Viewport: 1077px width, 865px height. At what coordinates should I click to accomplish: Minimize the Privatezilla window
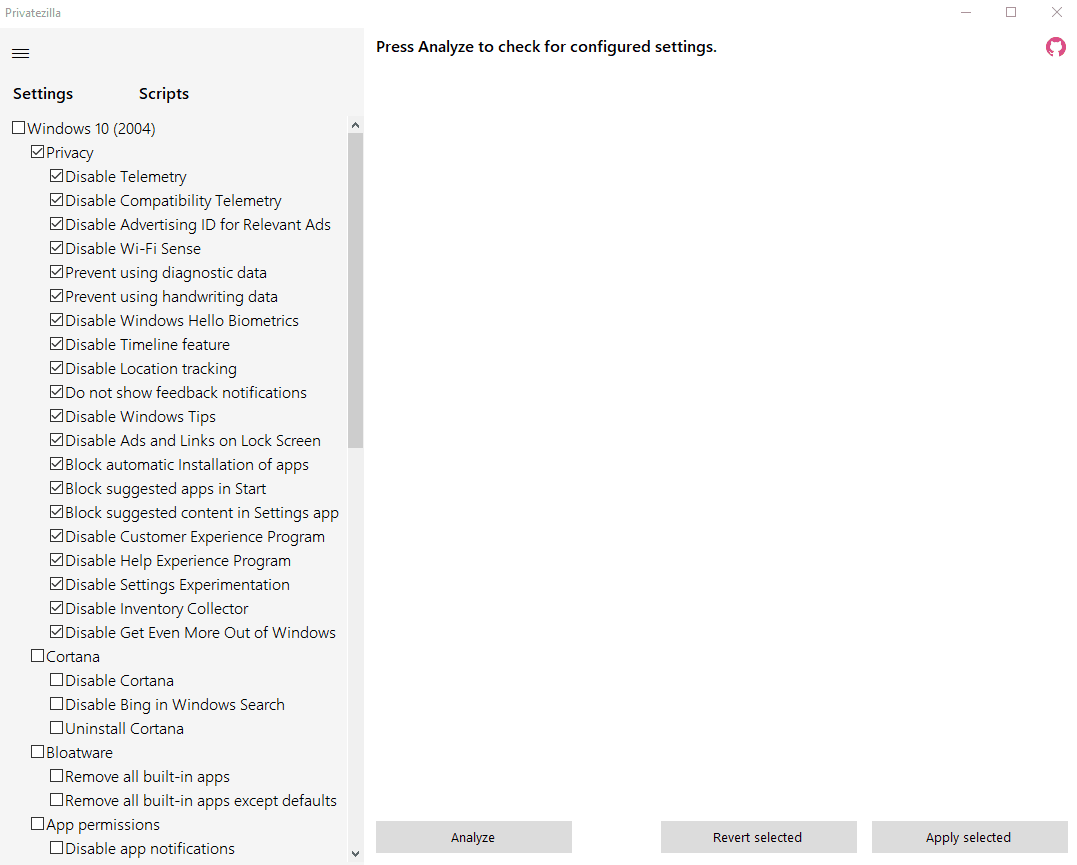tap(966, 12)
